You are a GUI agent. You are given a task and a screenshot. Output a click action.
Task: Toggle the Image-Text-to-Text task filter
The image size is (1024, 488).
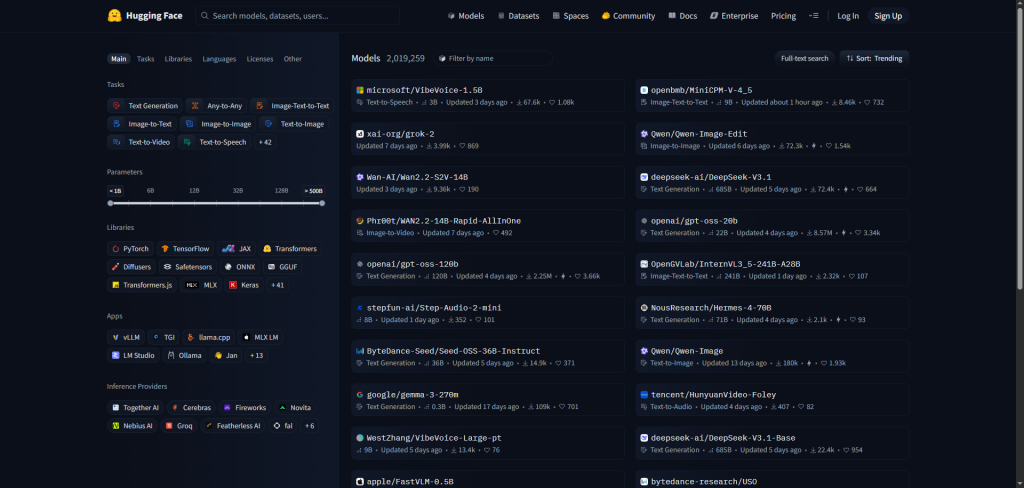[292, 106]
